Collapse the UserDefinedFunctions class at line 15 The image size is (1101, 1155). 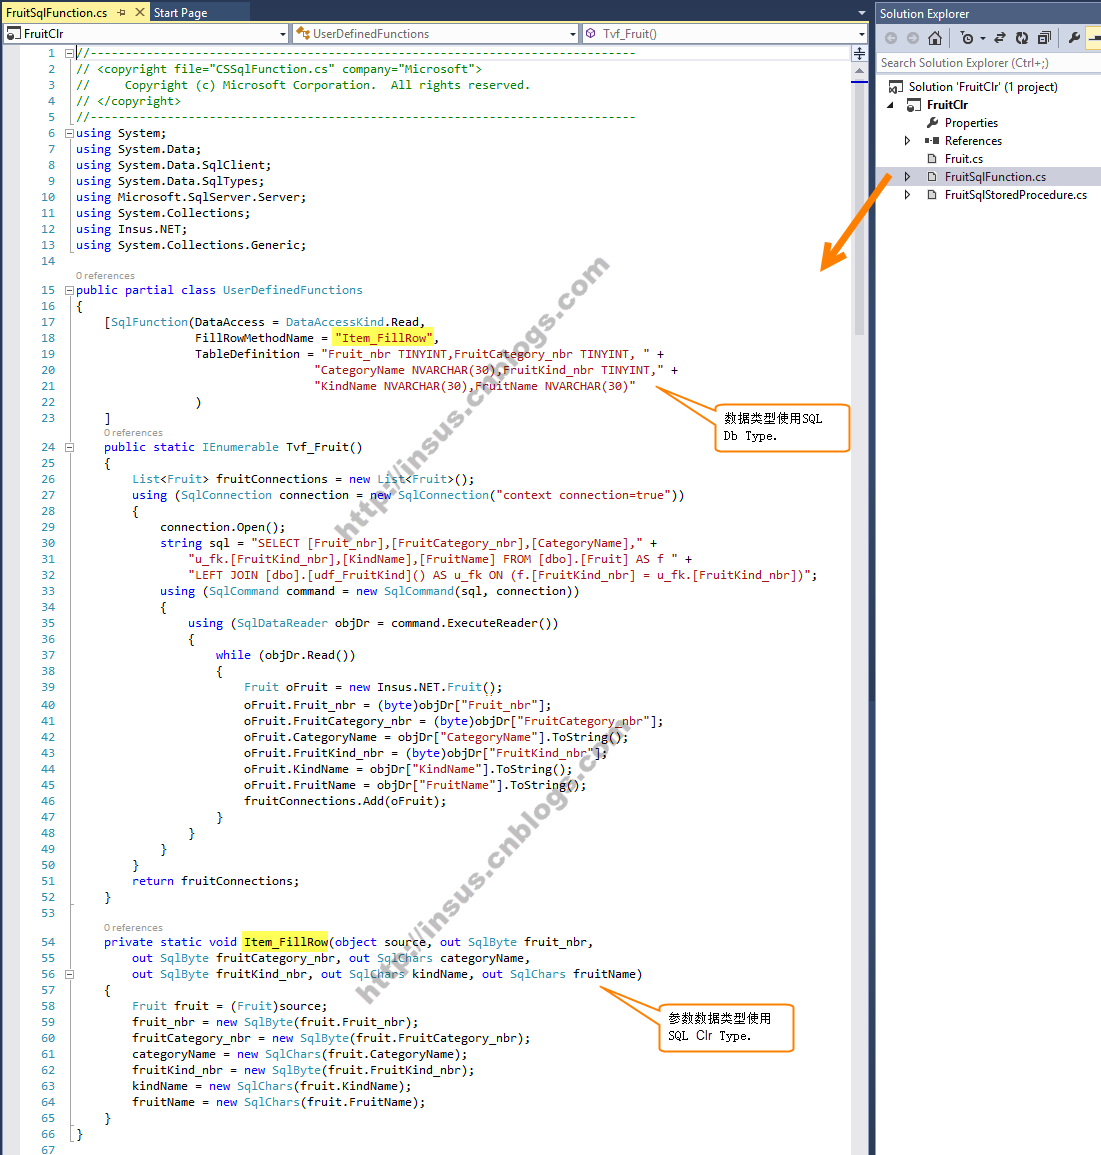69,290
